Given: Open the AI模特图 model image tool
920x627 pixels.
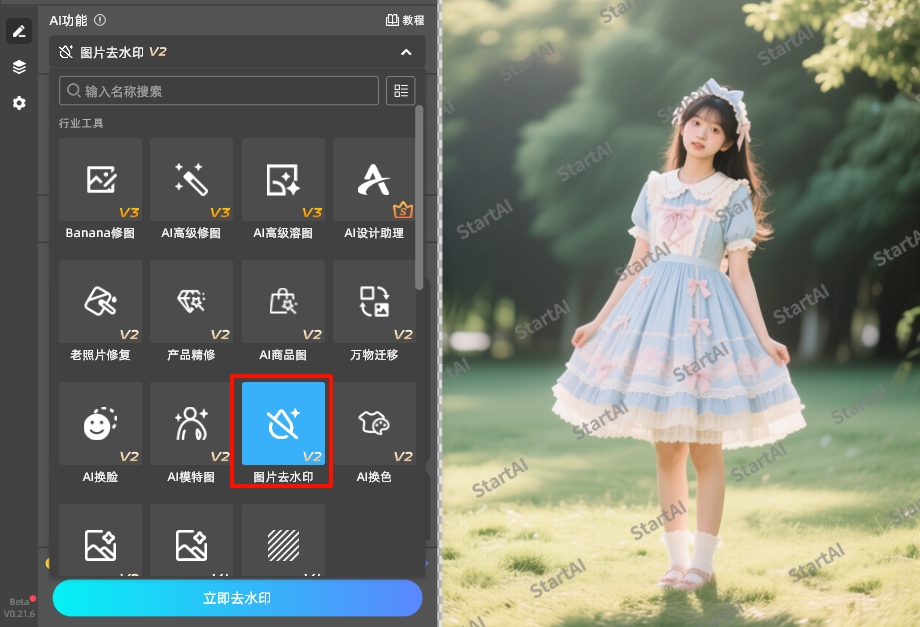Looking at the screenshot, I should (190, 423).
